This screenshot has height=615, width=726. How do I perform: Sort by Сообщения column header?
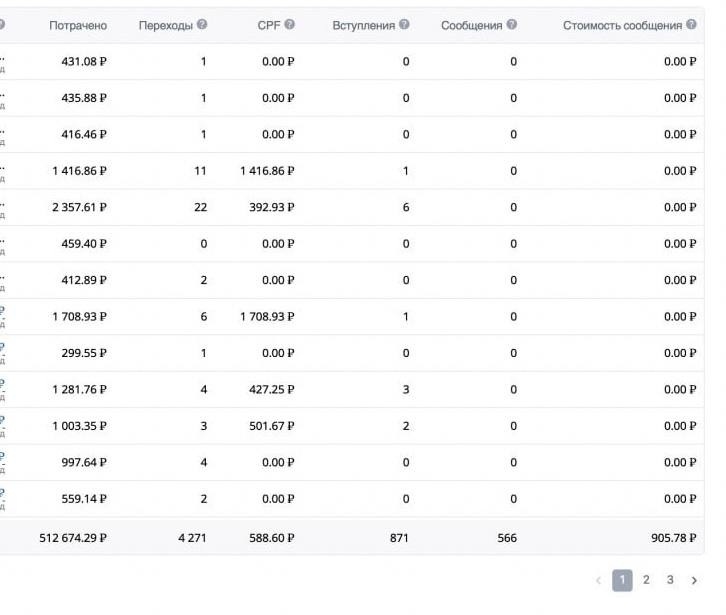tap(471, 25)
